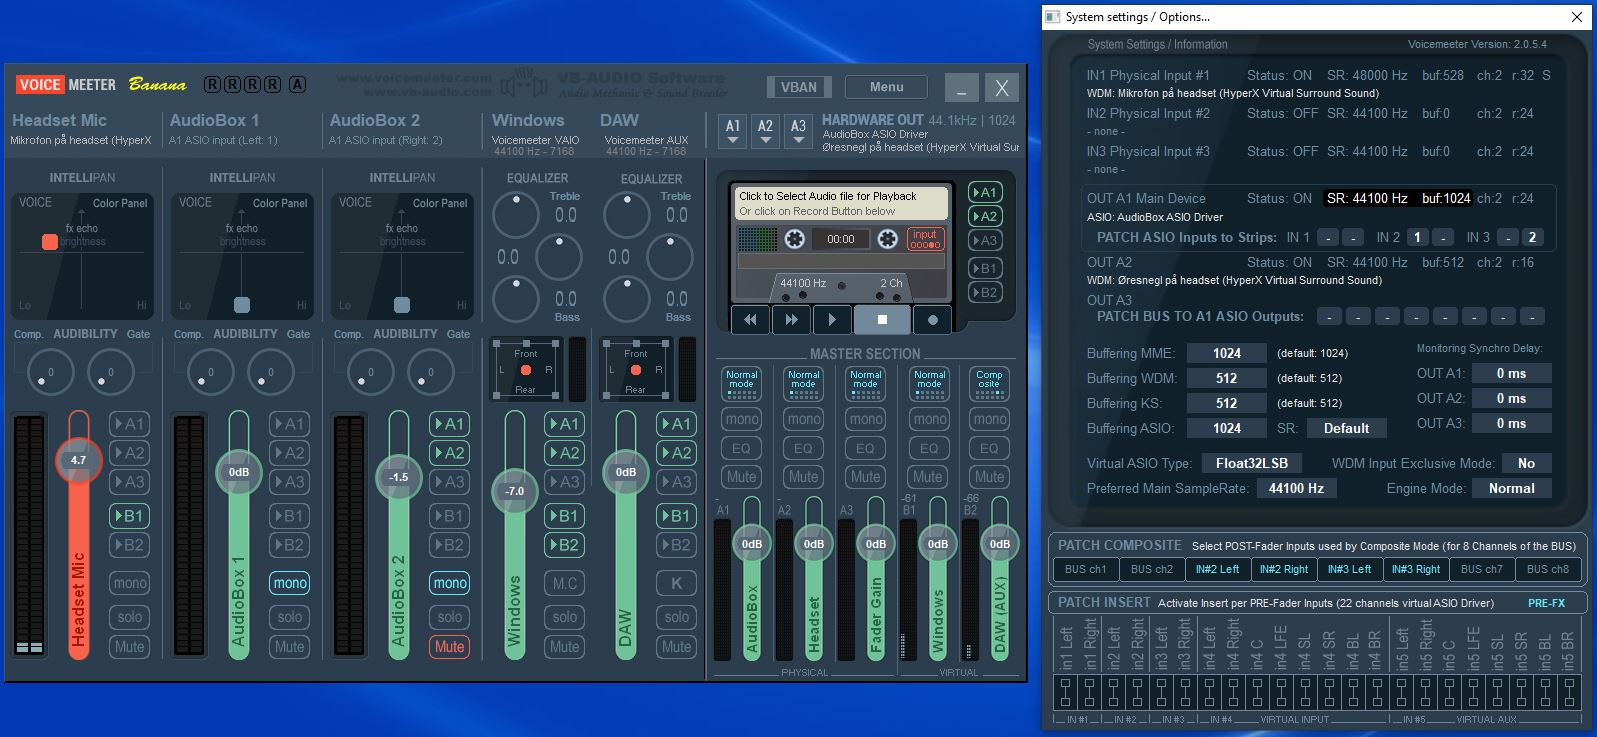Mute the B1 master bus
This screenshot has height=737, width=1597.
point(927,477)
